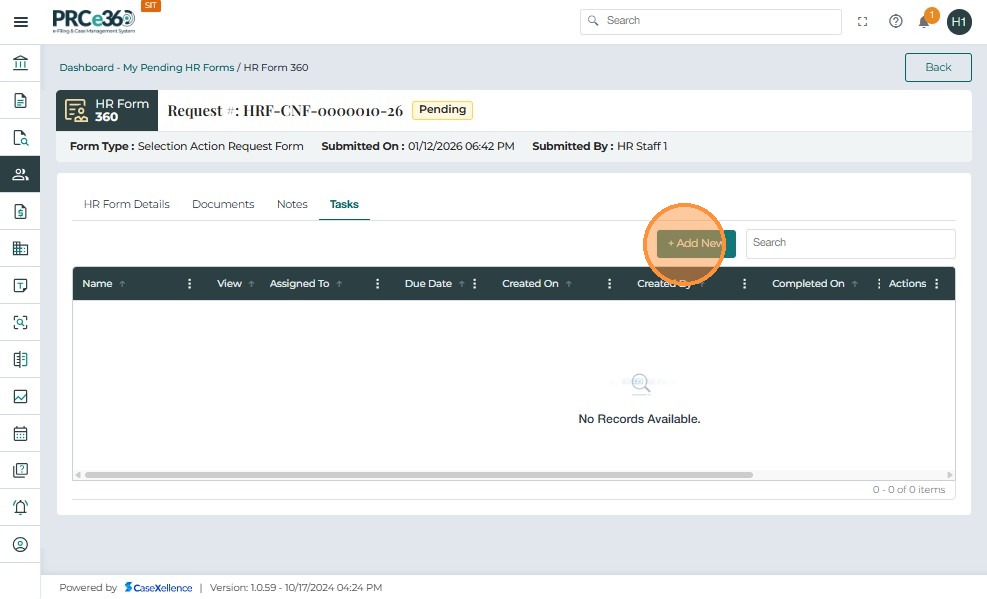Click 'HR Staff 1' submitter text
Viewport: 987px width, 599px height.
pyautogui.click(x=642, y=147)
